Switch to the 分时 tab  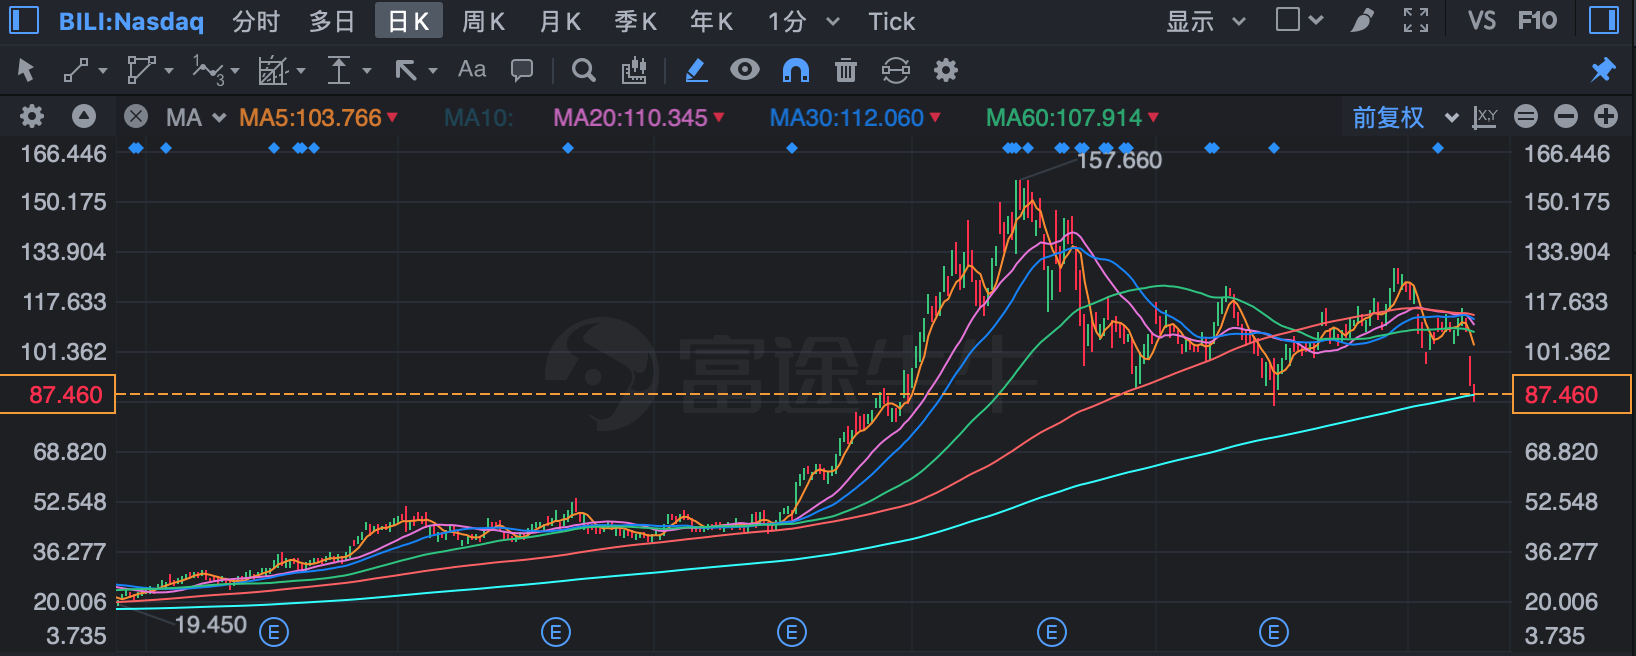tap(256, 21)
